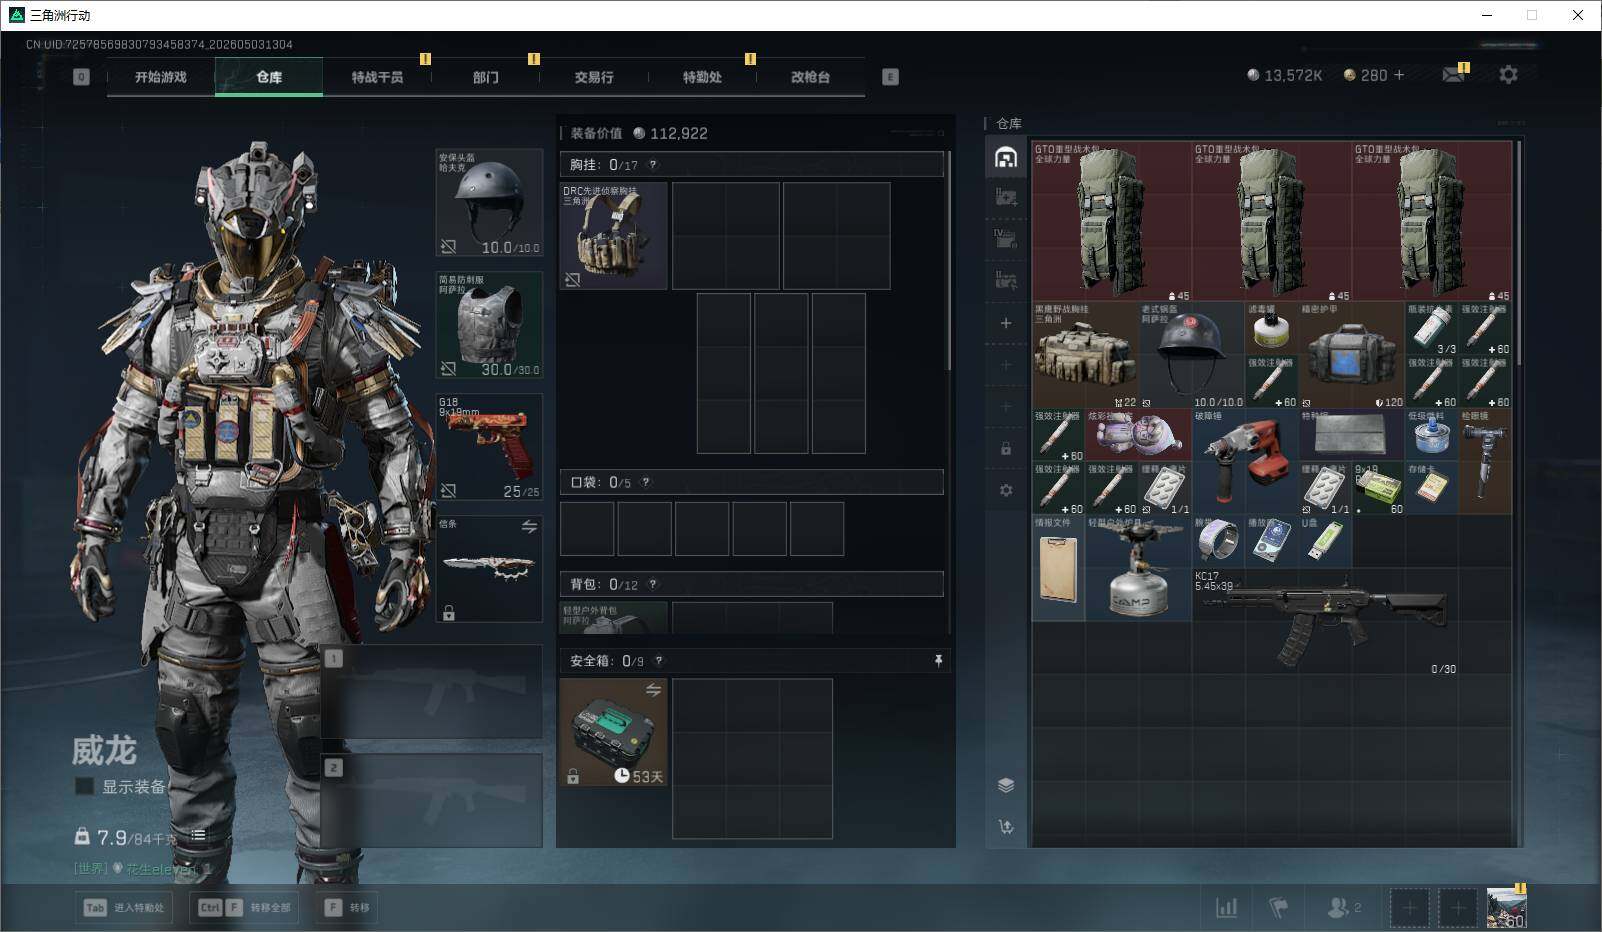Select the equipped 安保头盔 helmet slot
This screenshot has width=1602, height=932.
click(489, 203)
